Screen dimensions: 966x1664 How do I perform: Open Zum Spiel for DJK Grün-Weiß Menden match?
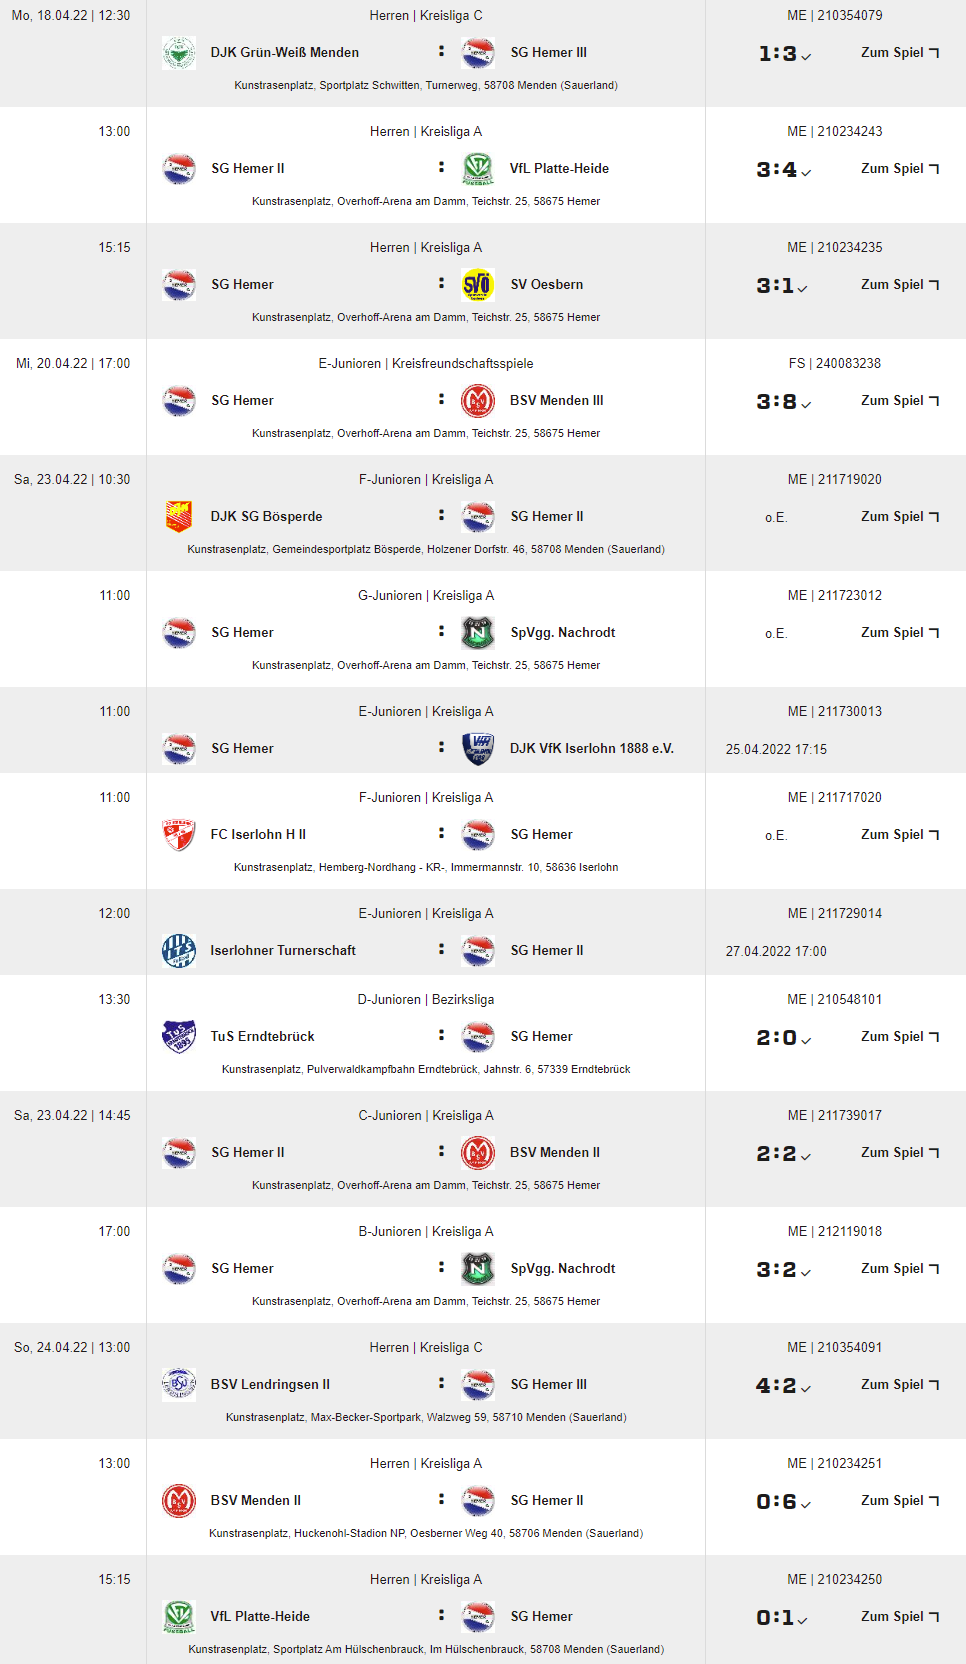click(899, 53)
